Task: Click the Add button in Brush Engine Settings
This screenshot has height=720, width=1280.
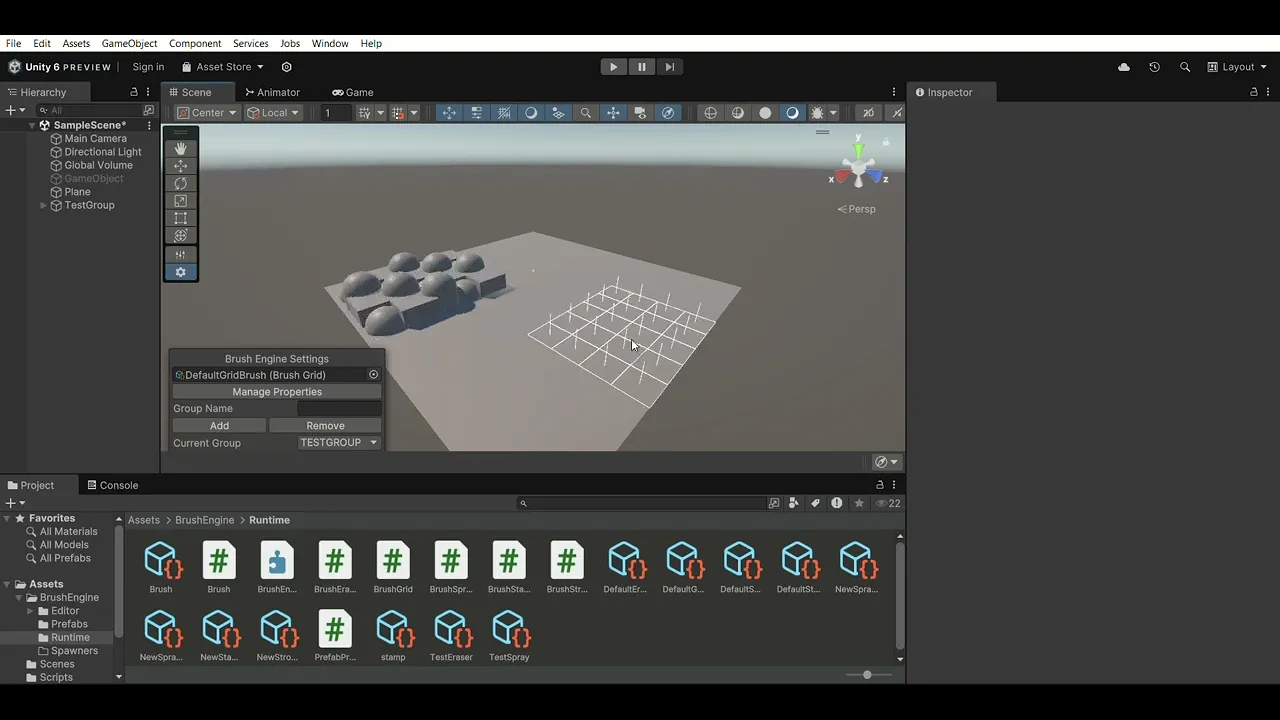Action: click(219, 426)
